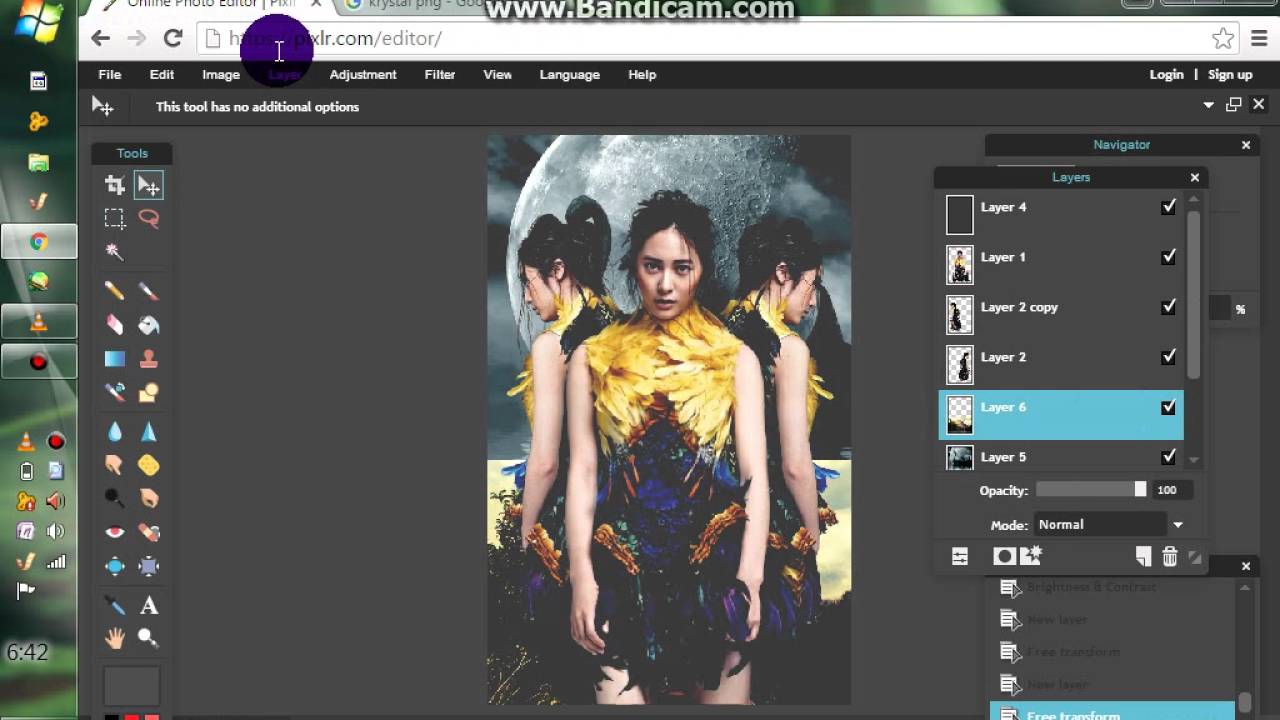Open layer styles
The image size is (1280, 720).
coord(1031,556)
